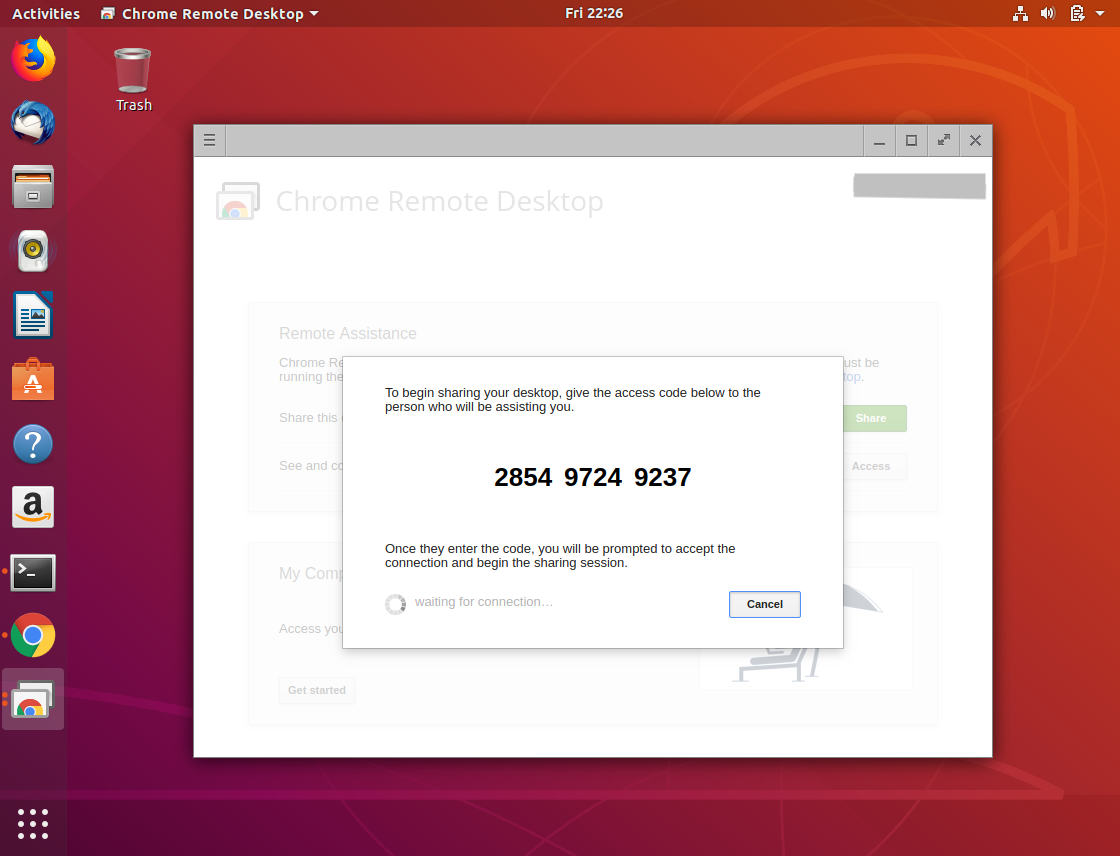Screen dimensions: 1120x856
Task: Toggle fullscreen in Remote Desktop title bar
Action: click(x=944, y=140)
